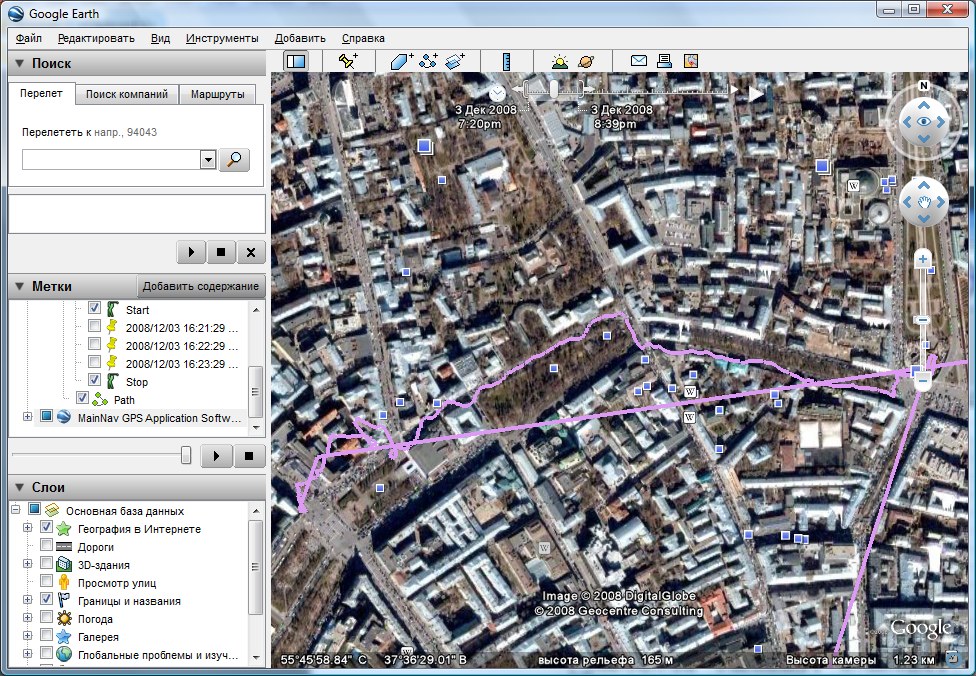Email the current view
Screen dimensions: 976x676
tap(639, 61)
